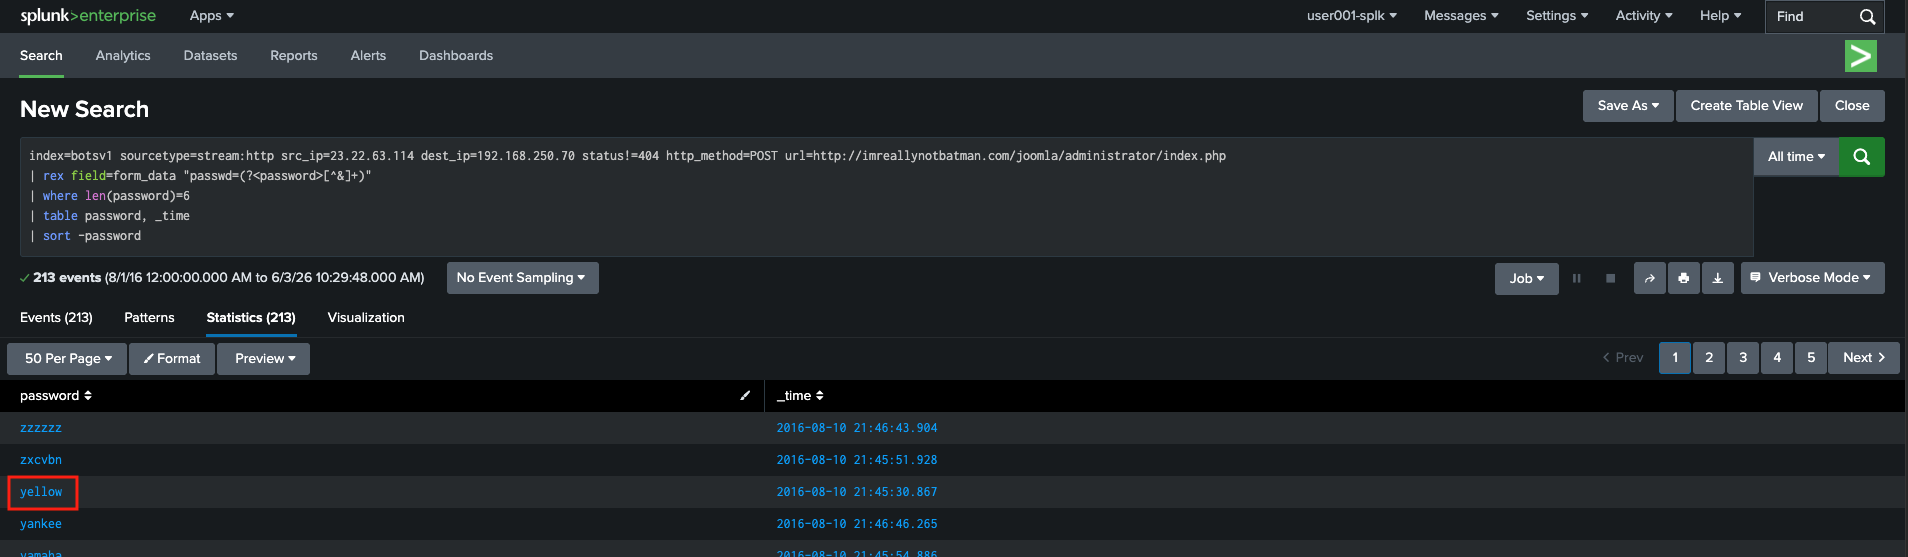The height and width of the screenshot is (557, 1908).
Task: Switch to the Search nav tab
Action: (x=41, y=56)
